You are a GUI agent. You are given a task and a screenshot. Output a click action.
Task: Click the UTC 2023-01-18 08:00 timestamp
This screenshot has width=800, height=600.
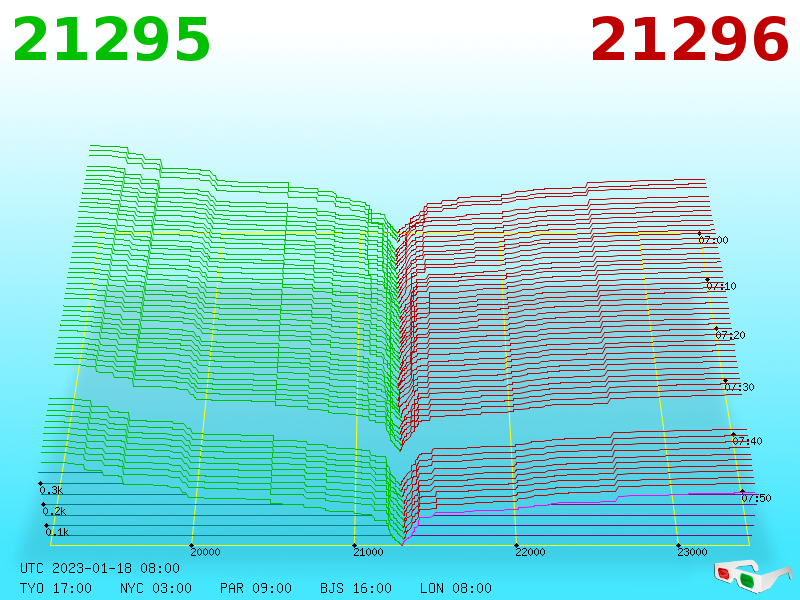[x=100, y=568]
